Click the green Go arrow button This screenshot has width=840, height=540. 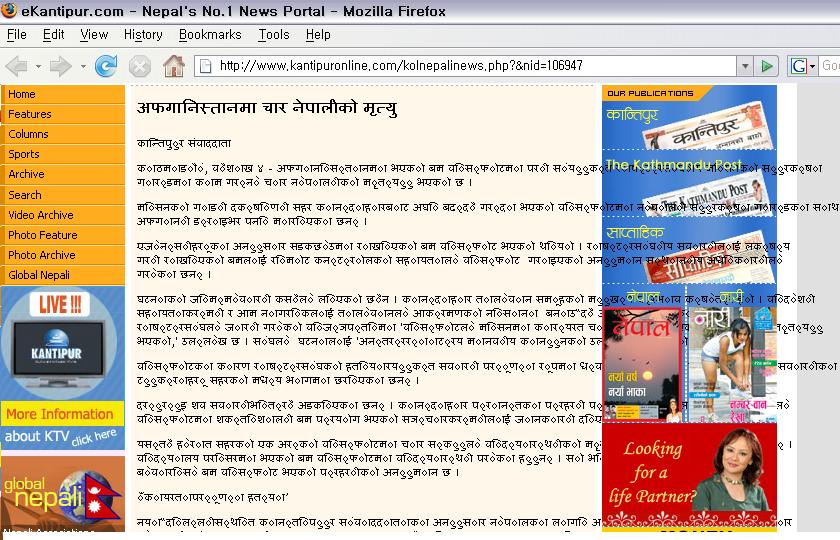pyautogui.click(x=766, y=66)
